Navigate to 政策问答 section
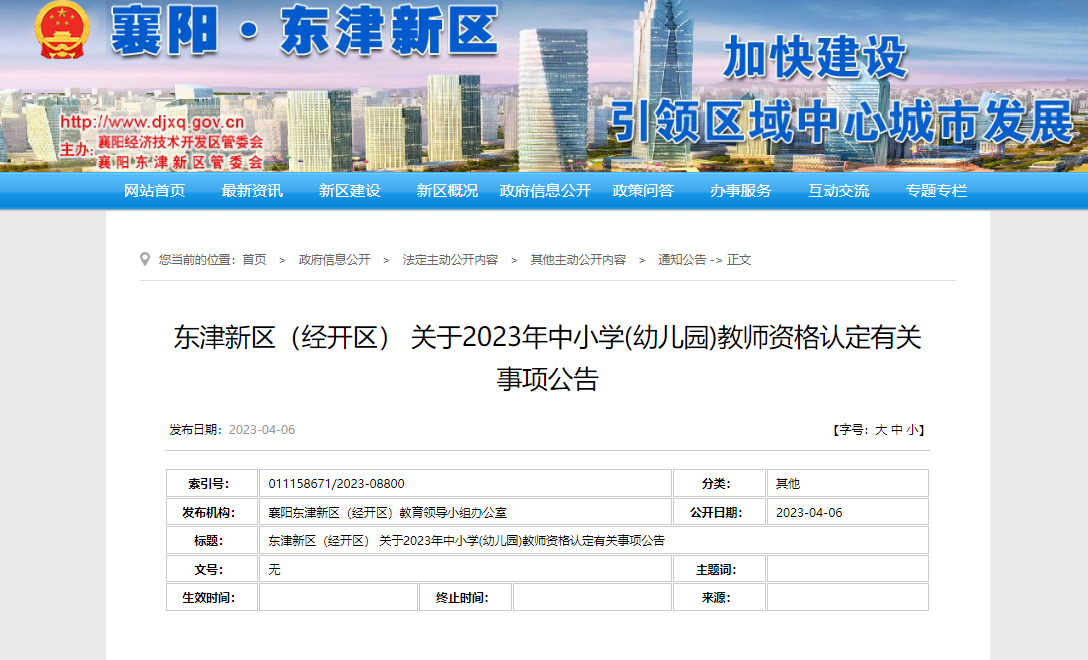This screenshot has height=660, width=1088. (643, 191)
